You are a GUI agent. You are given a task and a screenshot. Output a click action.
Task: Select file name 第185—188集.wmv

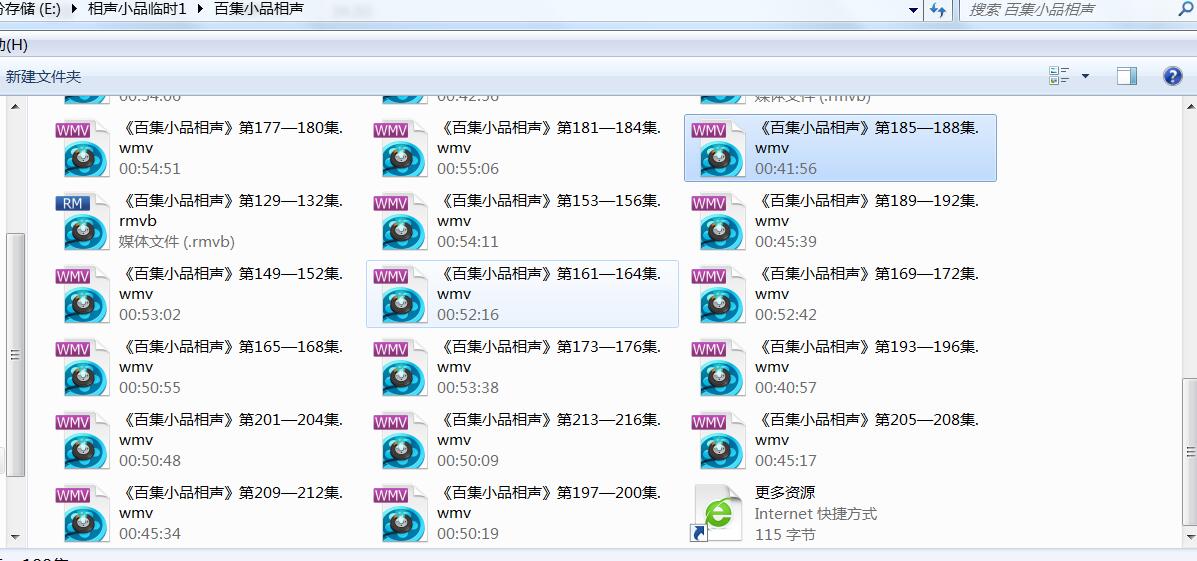coord(867,137)
